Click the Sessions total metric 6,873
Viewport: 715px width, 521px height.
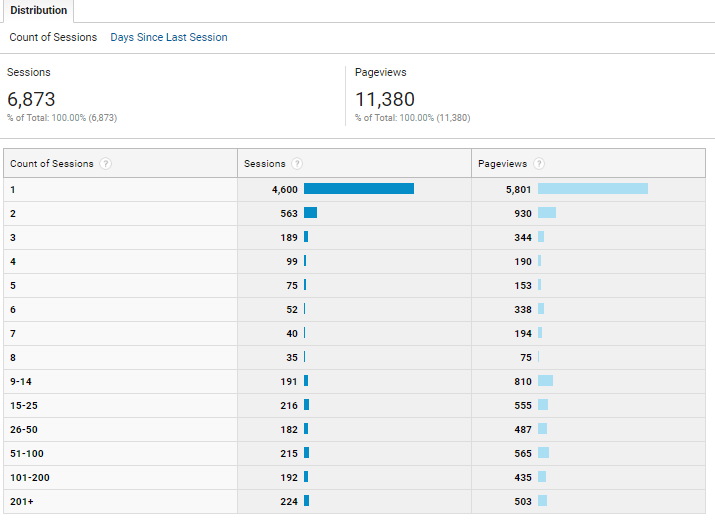tap(31, 99)
